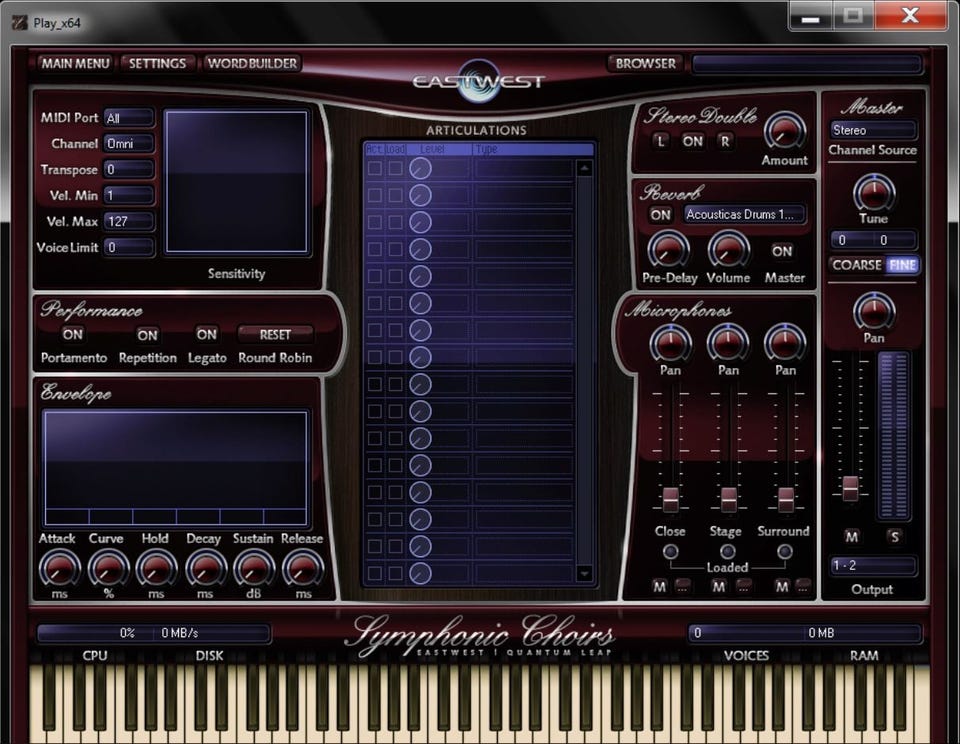Enable Stereo Double left channel L
Viewport: 960px width, 744px height.
660,141
